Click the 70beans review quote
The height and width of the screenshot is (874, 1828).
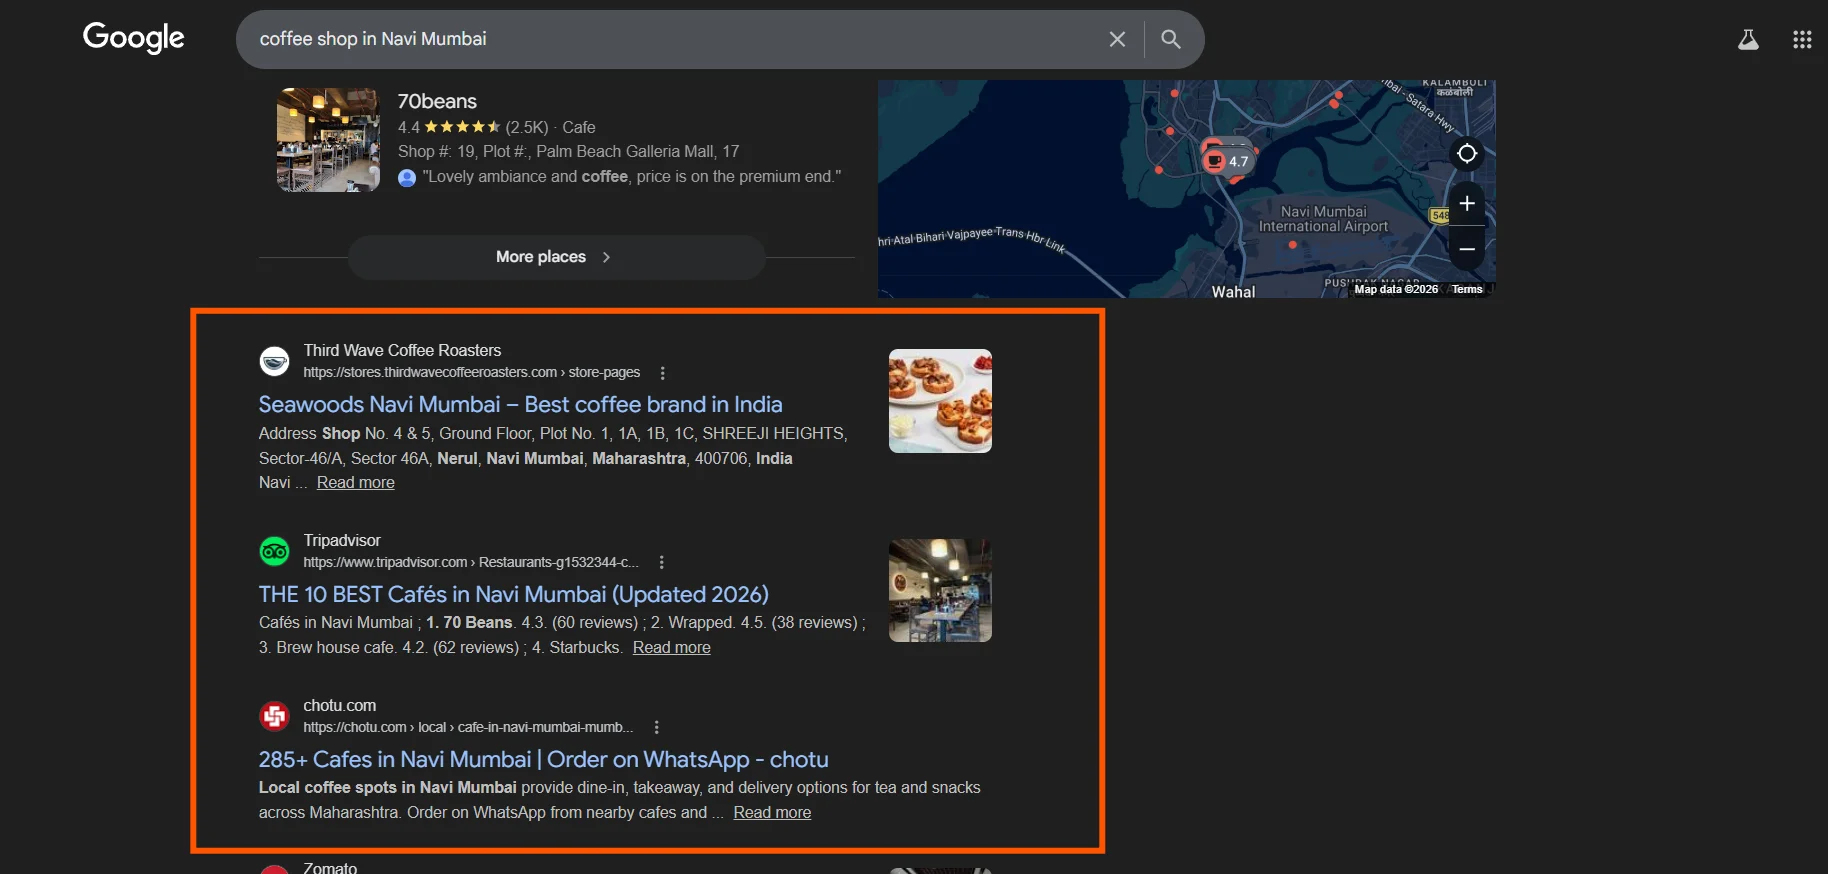(631, 177)
